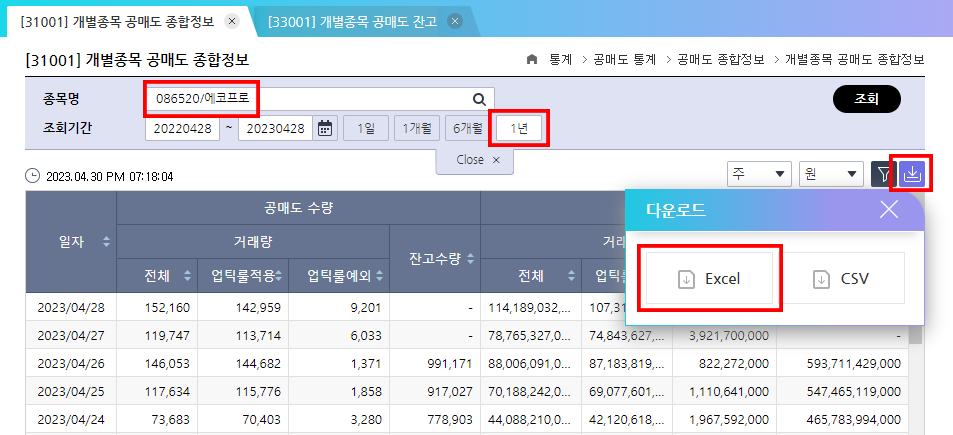Click cell value 9,201
Image resolution: width=953 pixels, height=435 pixels.
[365, 308]
